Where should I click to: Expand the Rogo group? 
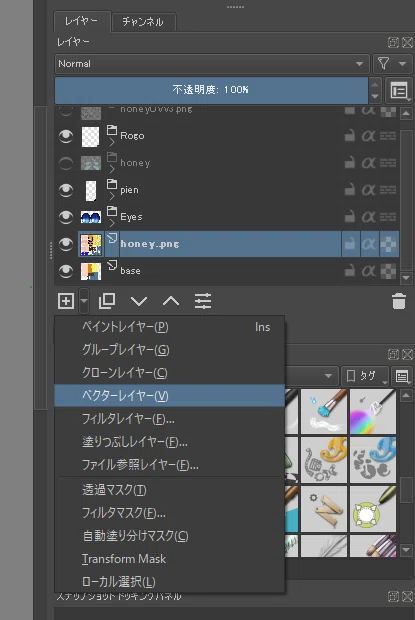(x=112, y=142)
